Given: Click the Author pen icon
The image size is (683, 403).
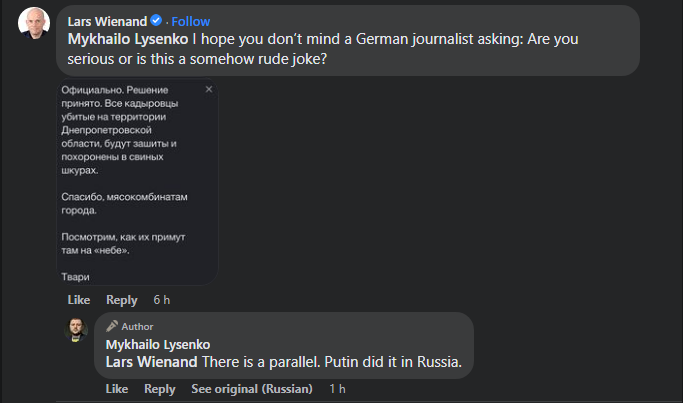Looking at the screenshot, I should pos(112,326).
